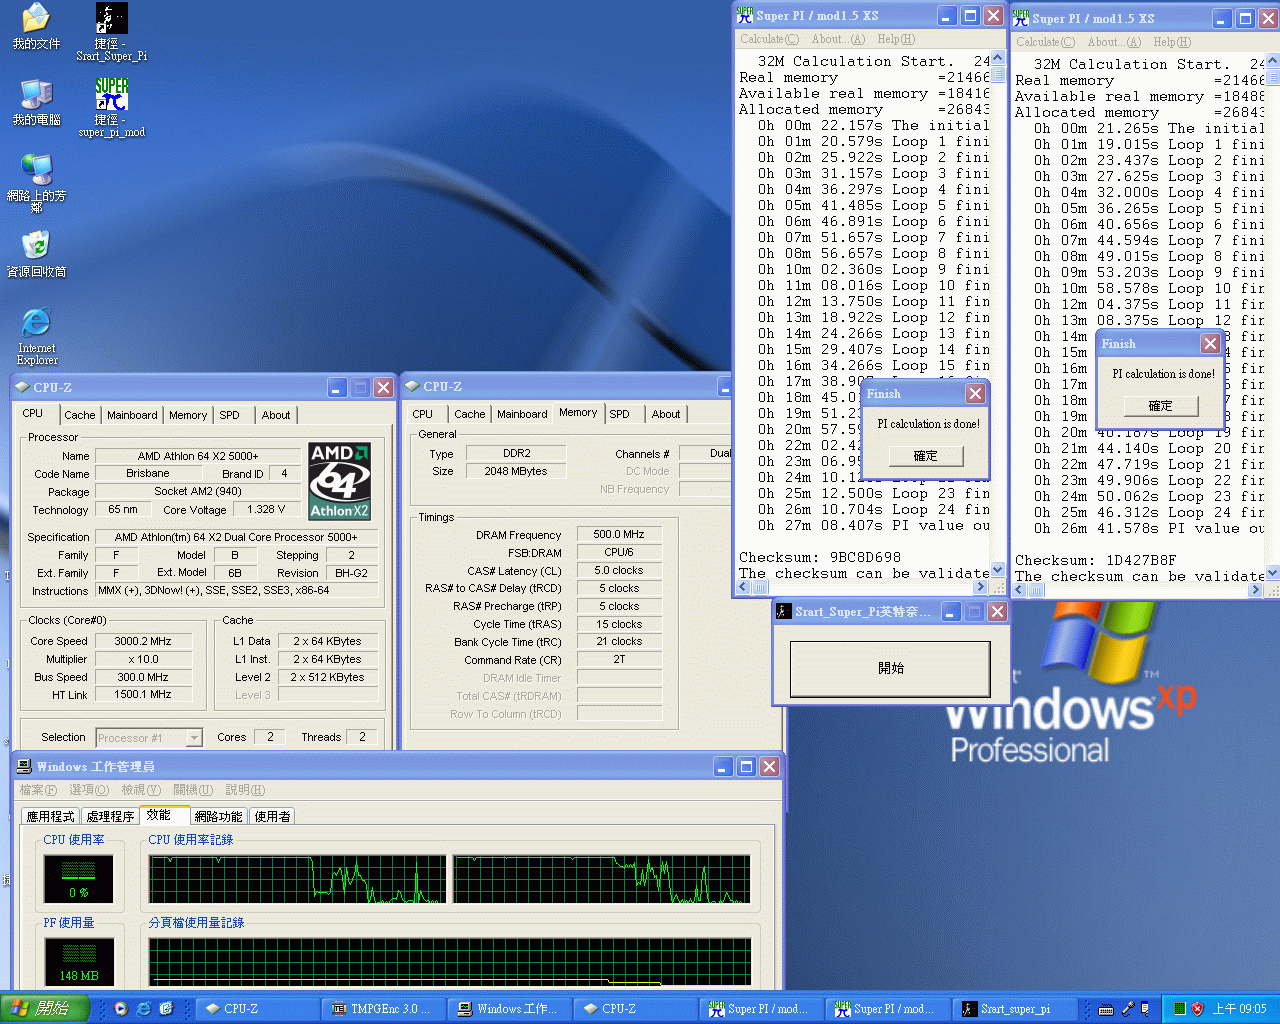
Task: Close the Windows 工作管理員 window
Action: click(769, 766)
